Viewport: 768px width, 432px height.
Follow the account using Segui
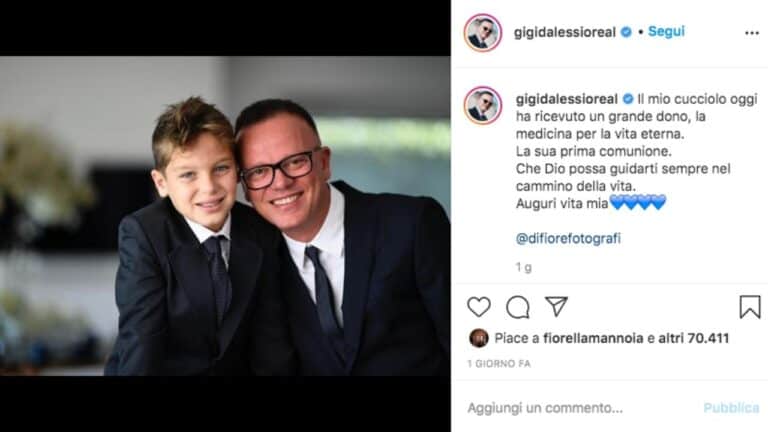(x=666, y=31)
